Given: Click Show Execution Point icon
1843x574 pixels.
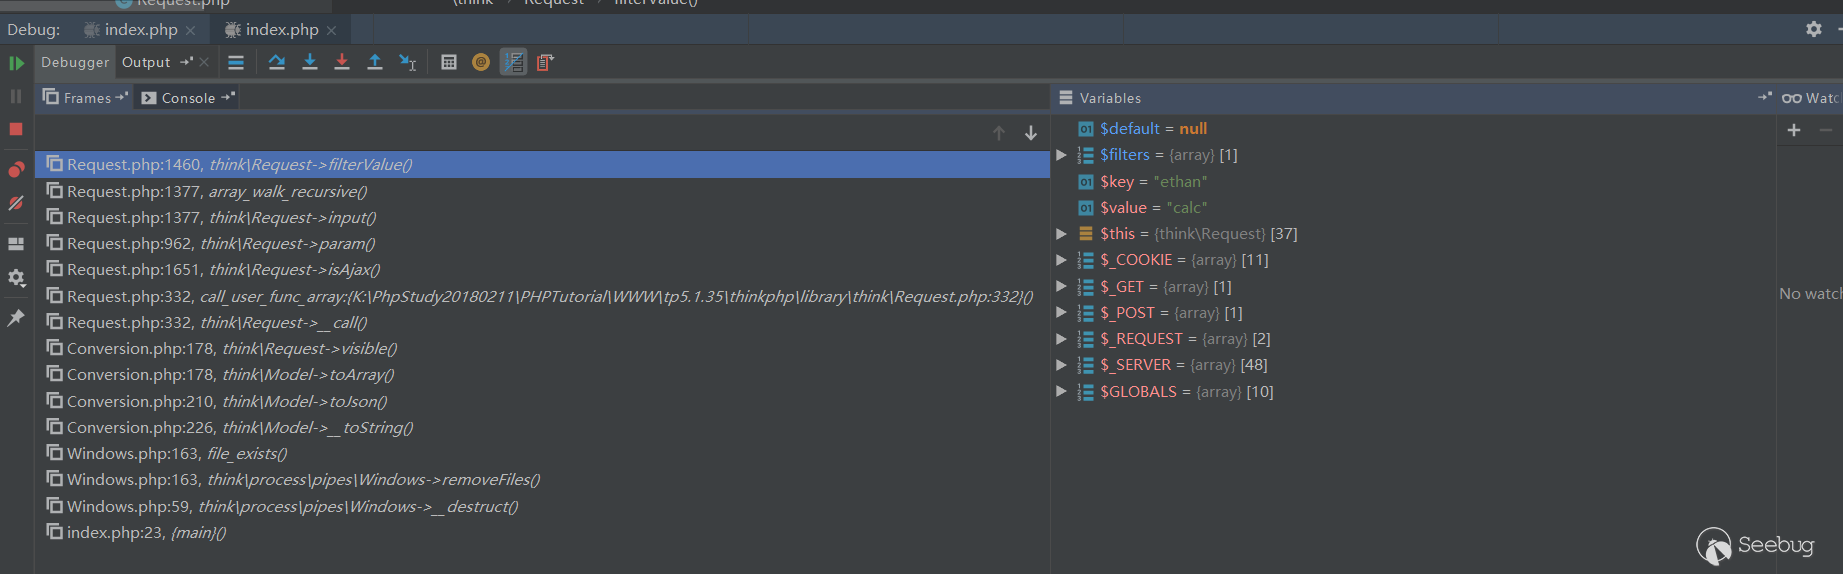Looking at the screenshot, I should (236, 62).
